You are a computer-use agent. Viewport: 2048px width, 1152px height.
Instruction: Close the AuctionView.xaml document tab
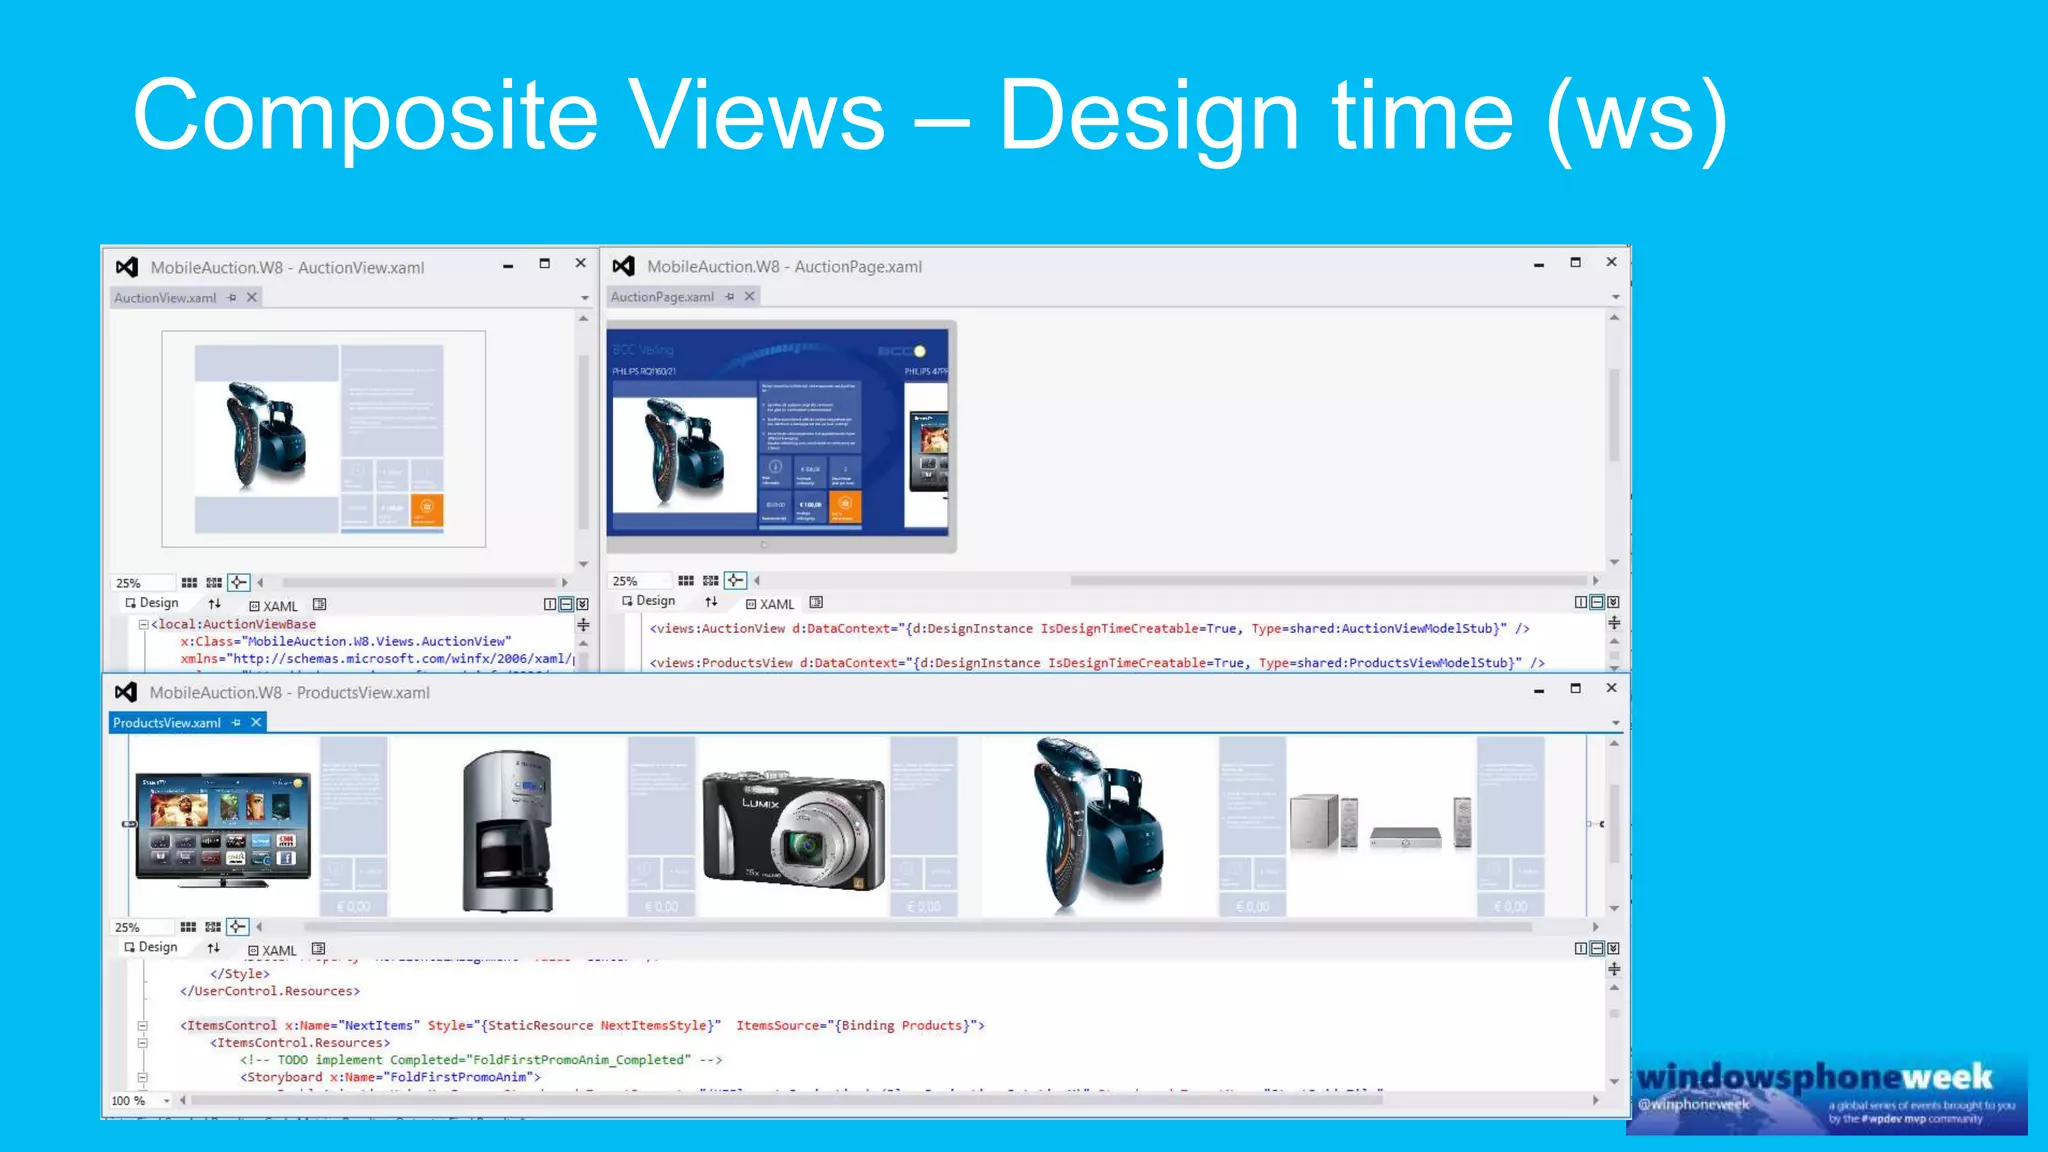(252, 298)
